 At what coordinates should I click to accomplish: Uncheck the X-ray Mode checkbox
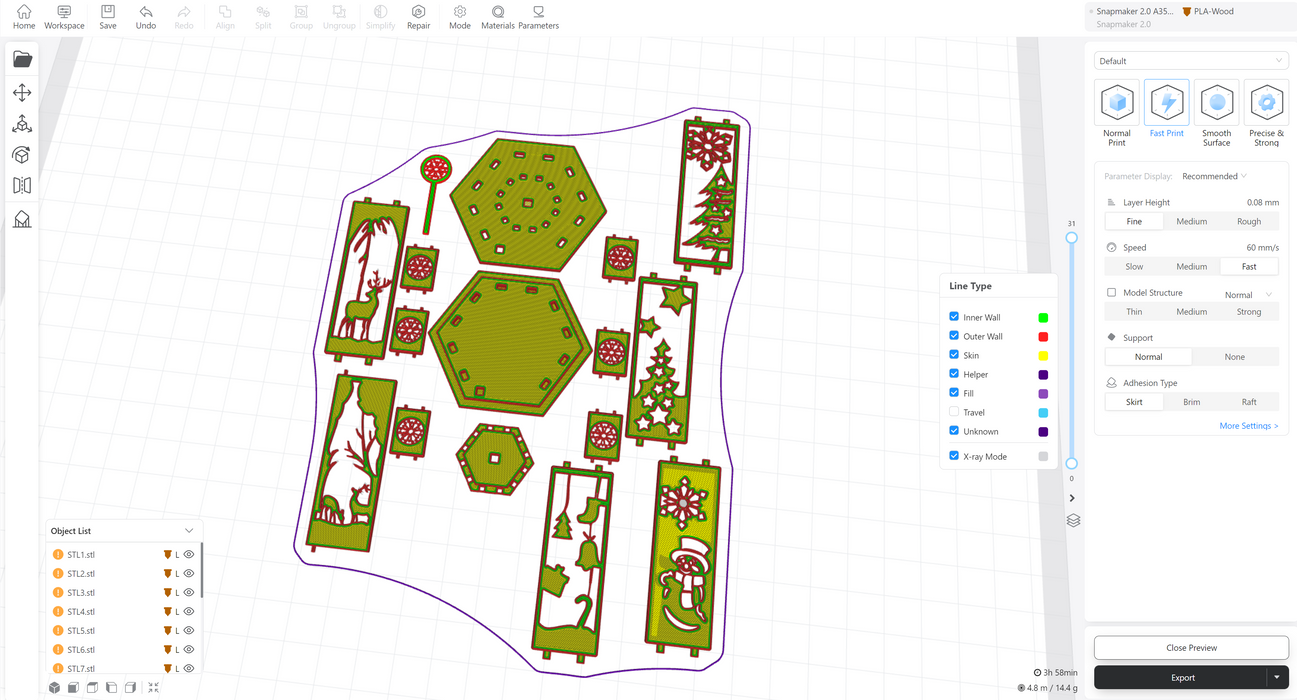tap(954, 456)
